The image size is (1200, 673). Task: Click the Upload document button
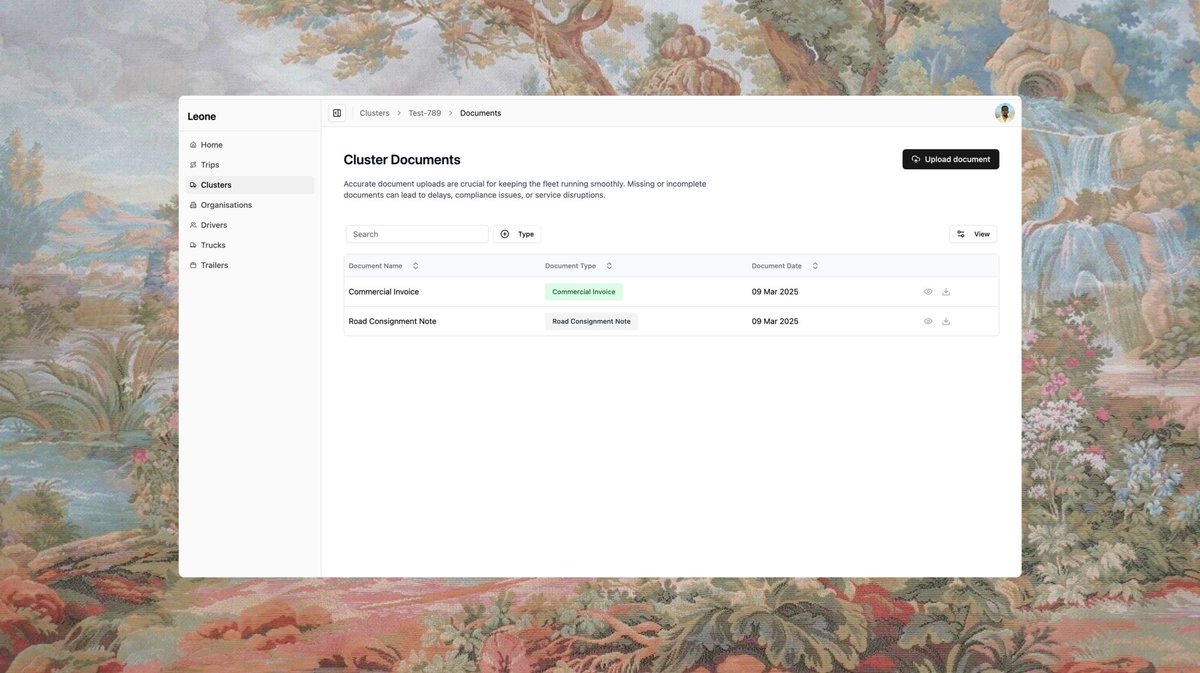click(x=950, y=159)
